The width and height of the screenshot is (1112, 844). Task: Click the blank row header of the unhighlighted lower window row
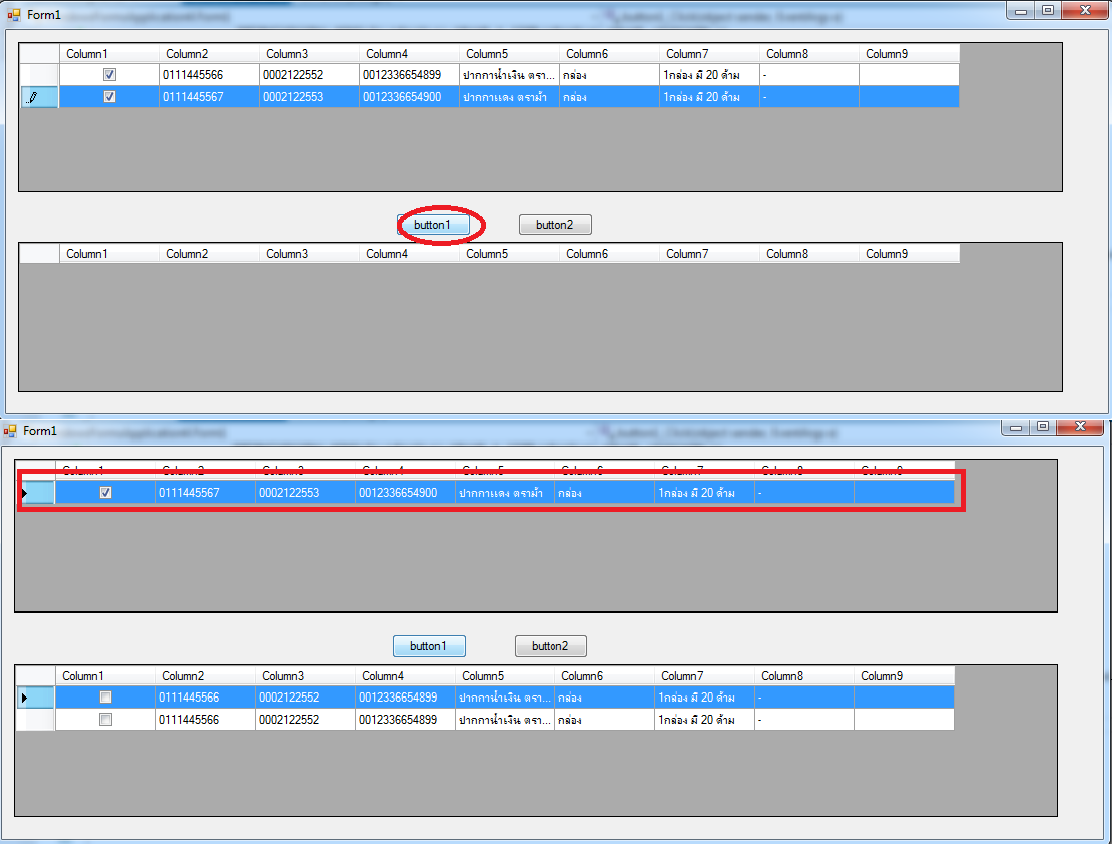point(35,720)
